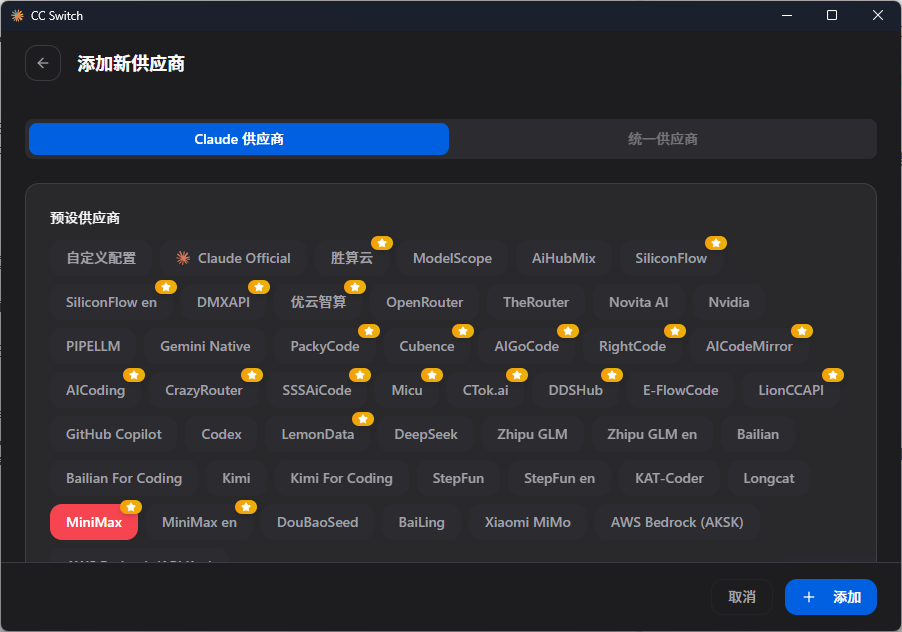
Task: Choose the PIPELLM preset
Action: point(93,346)
